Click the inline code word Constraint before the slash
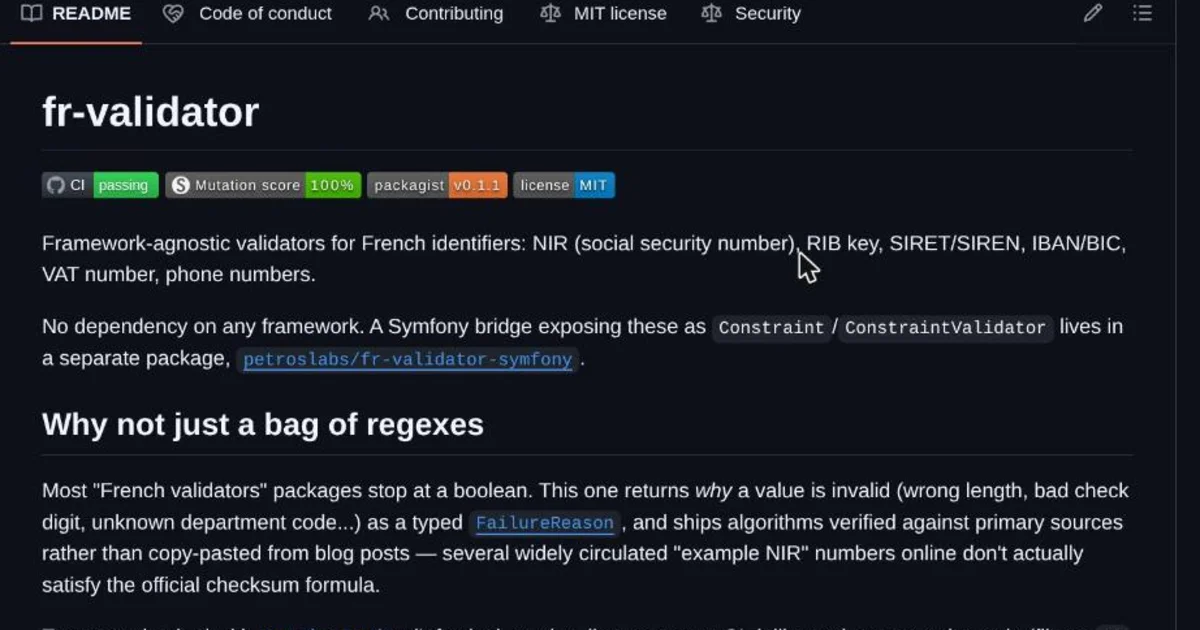This screenshot has width=1200, height=630. tap(771, 328)
